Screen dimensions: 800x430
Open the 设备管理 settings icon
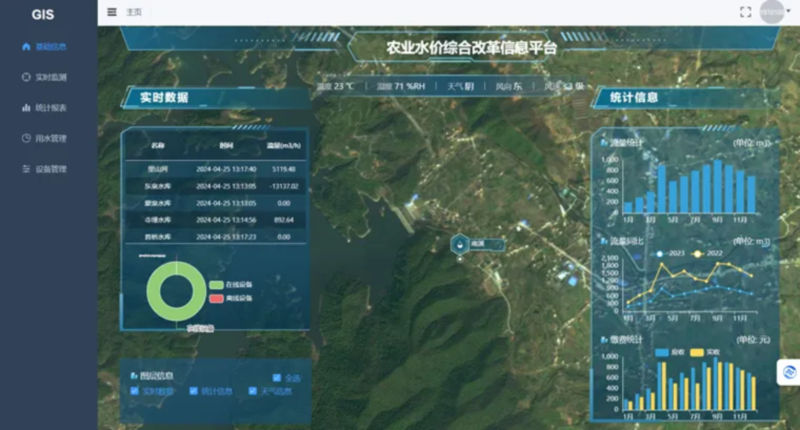coord(27,169)
